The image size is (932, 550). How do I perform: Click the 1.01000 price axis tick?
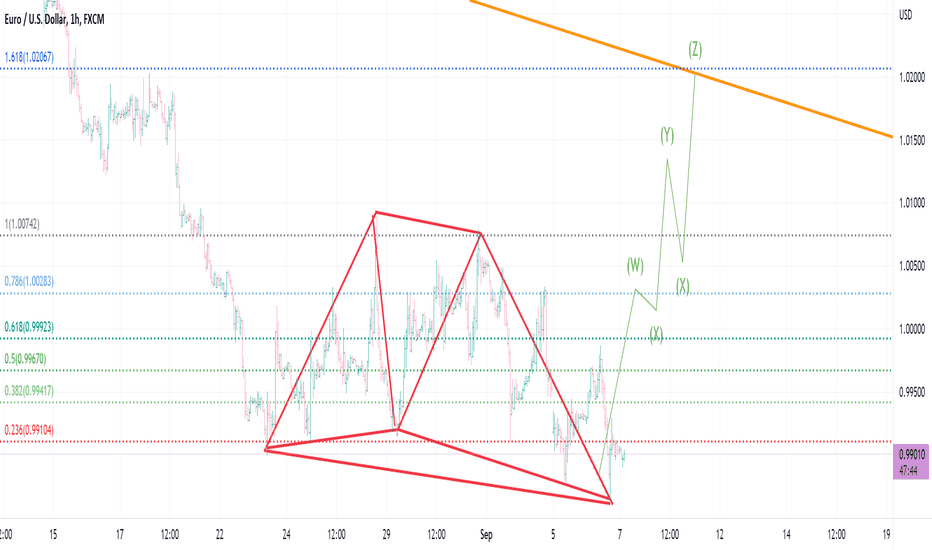[912, 203]
